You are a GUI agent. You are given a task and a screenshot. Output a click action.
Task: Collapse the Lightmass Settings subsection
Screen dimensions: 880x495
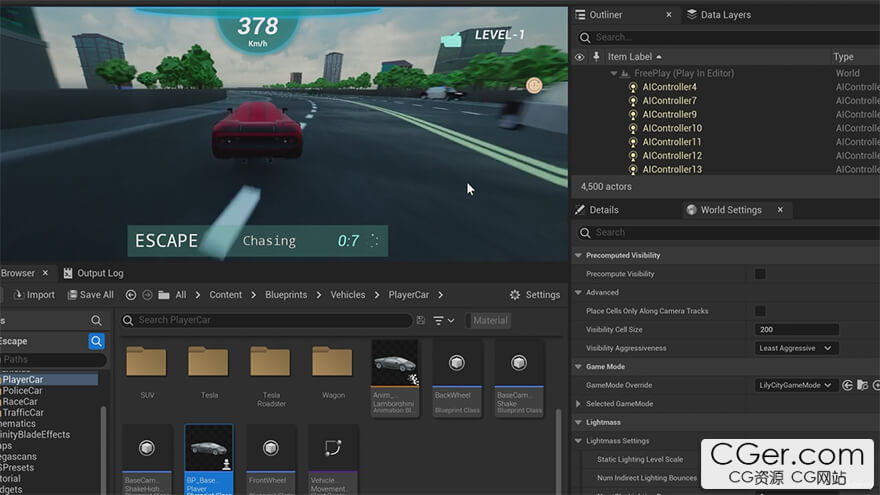click(578, 441)
